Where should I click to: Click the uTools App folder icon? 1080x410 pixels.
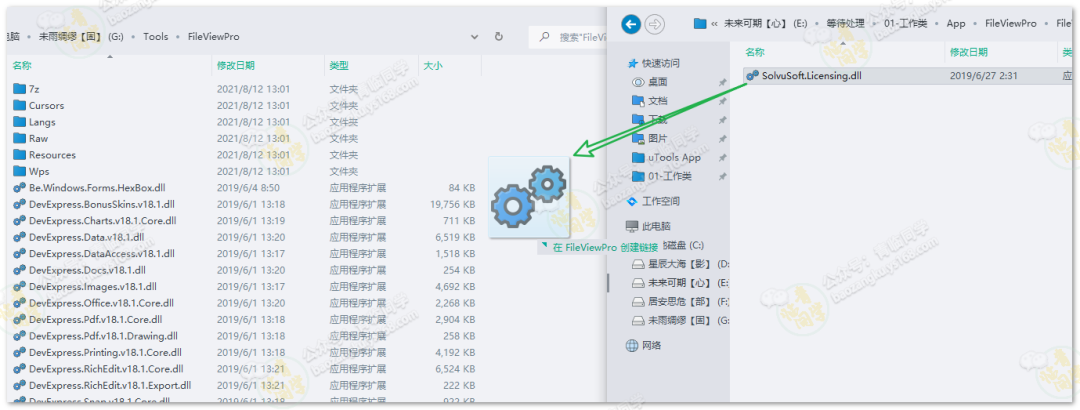pos(638,157)
